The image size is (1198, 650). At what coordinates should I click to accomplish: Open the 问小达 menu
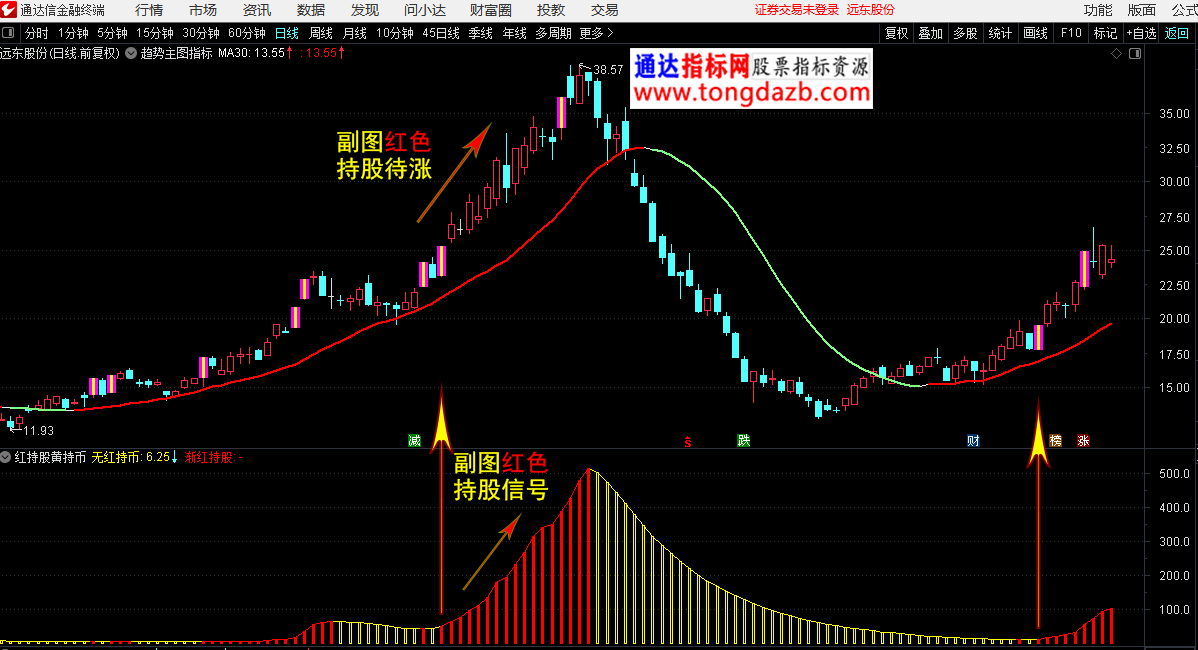[425, 10]
